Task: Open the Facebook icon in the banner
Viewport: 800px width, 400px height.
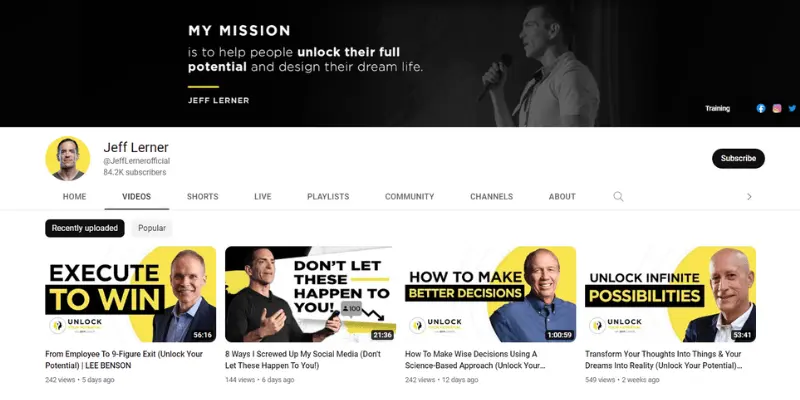Action: coord(761,108)
